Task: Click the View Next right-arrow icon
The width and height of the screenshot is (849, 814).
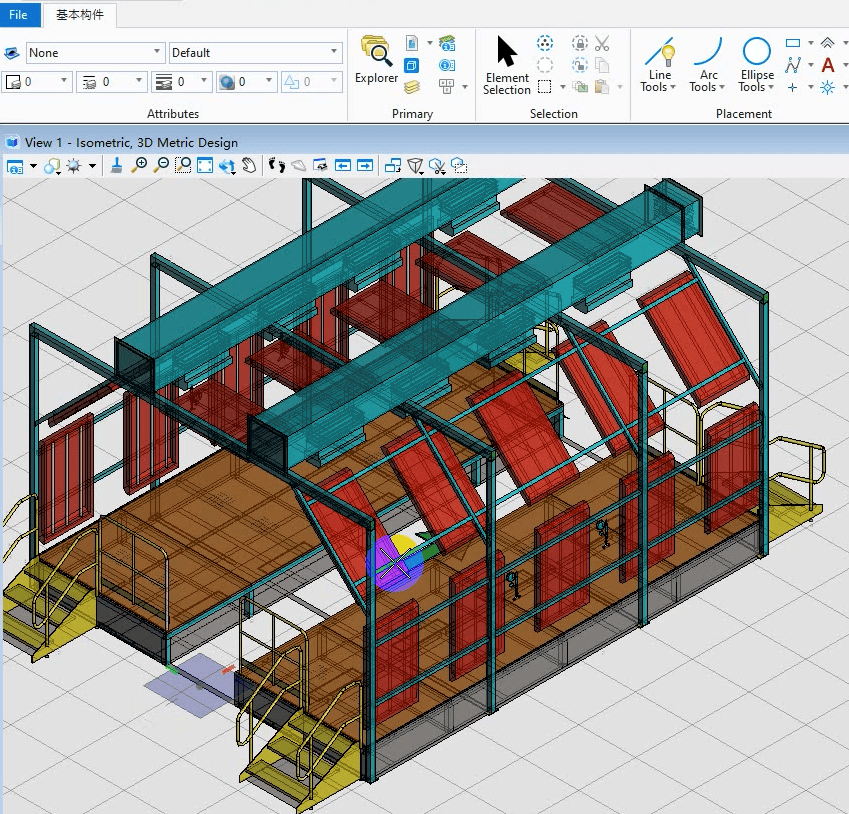Action: tap(365, 165)
